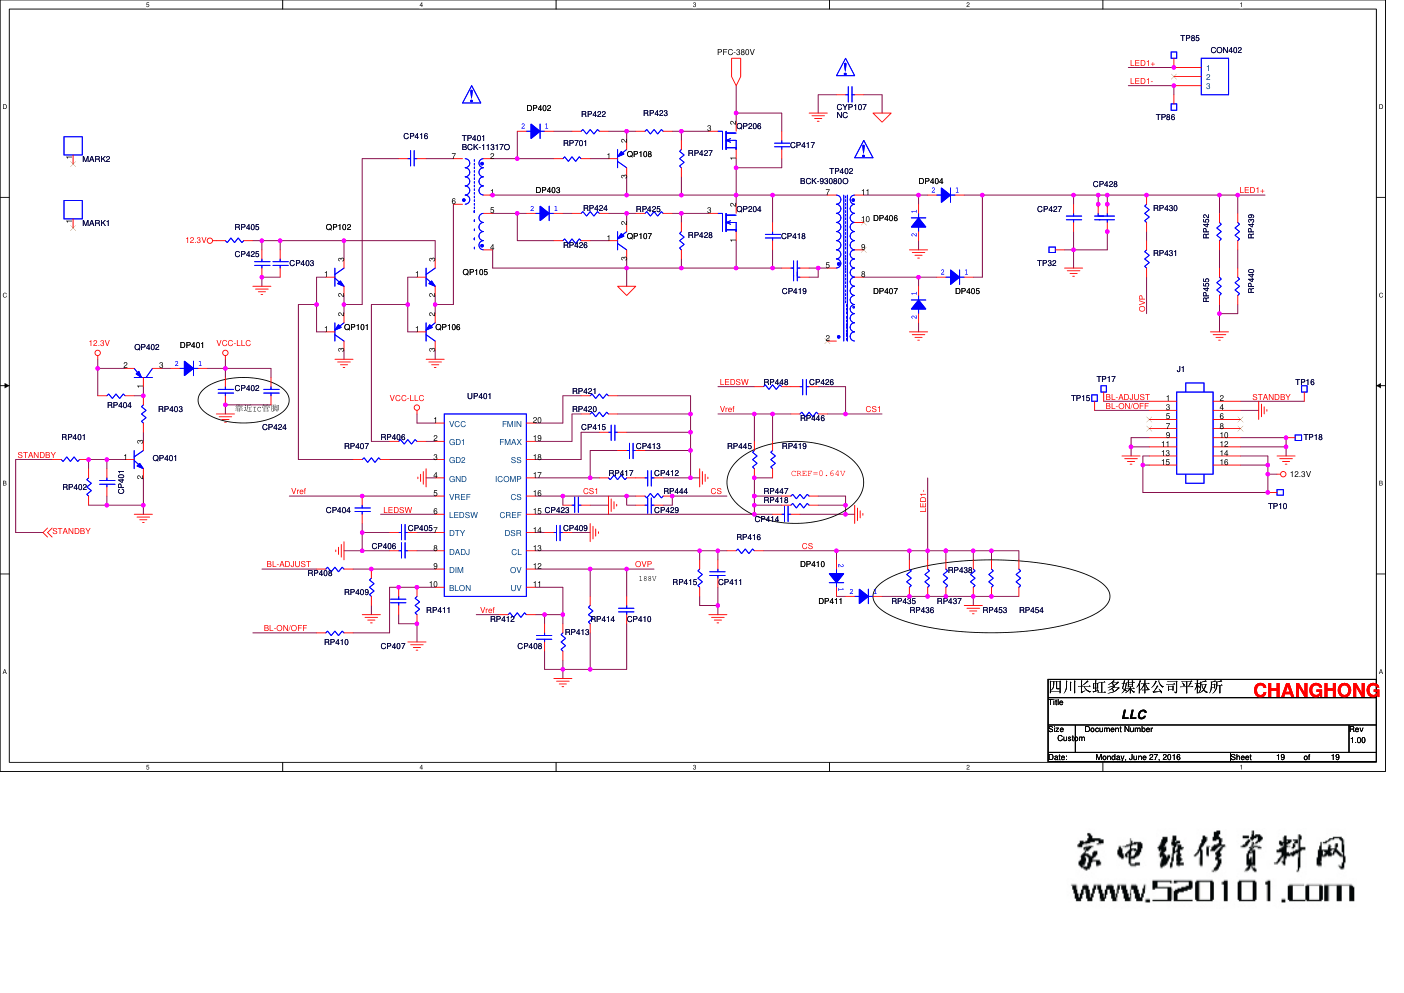This screenshot has height=993, width=1404.
Task: Select the Chinese company name in title block
Action: click(x=1136, y=687)
